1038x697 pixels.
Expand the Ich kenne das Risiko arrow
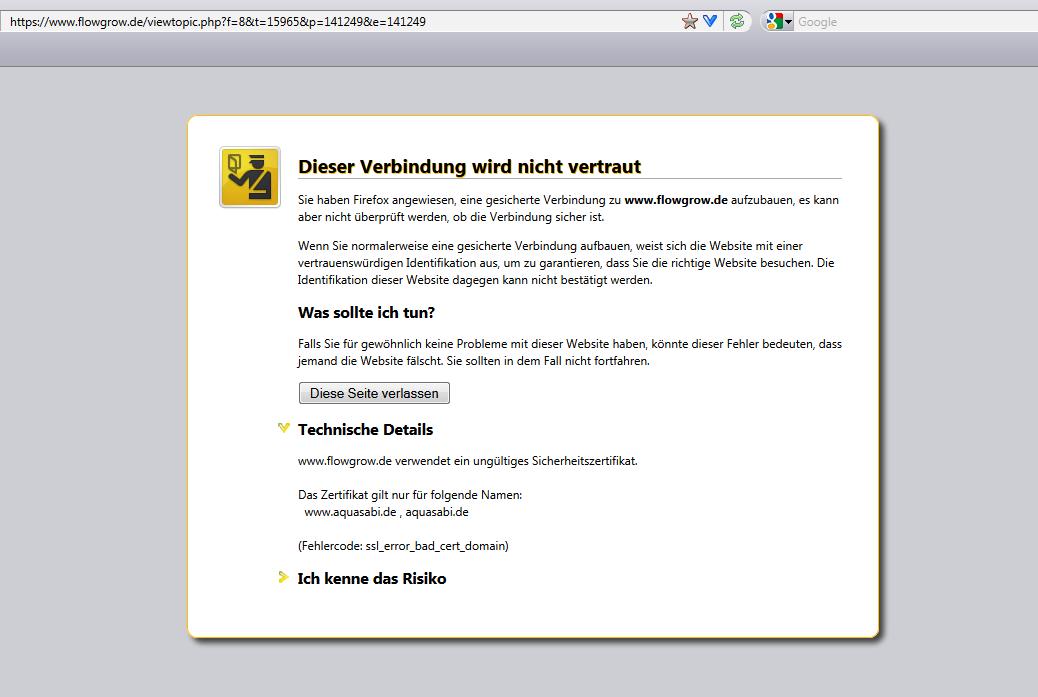283,577
